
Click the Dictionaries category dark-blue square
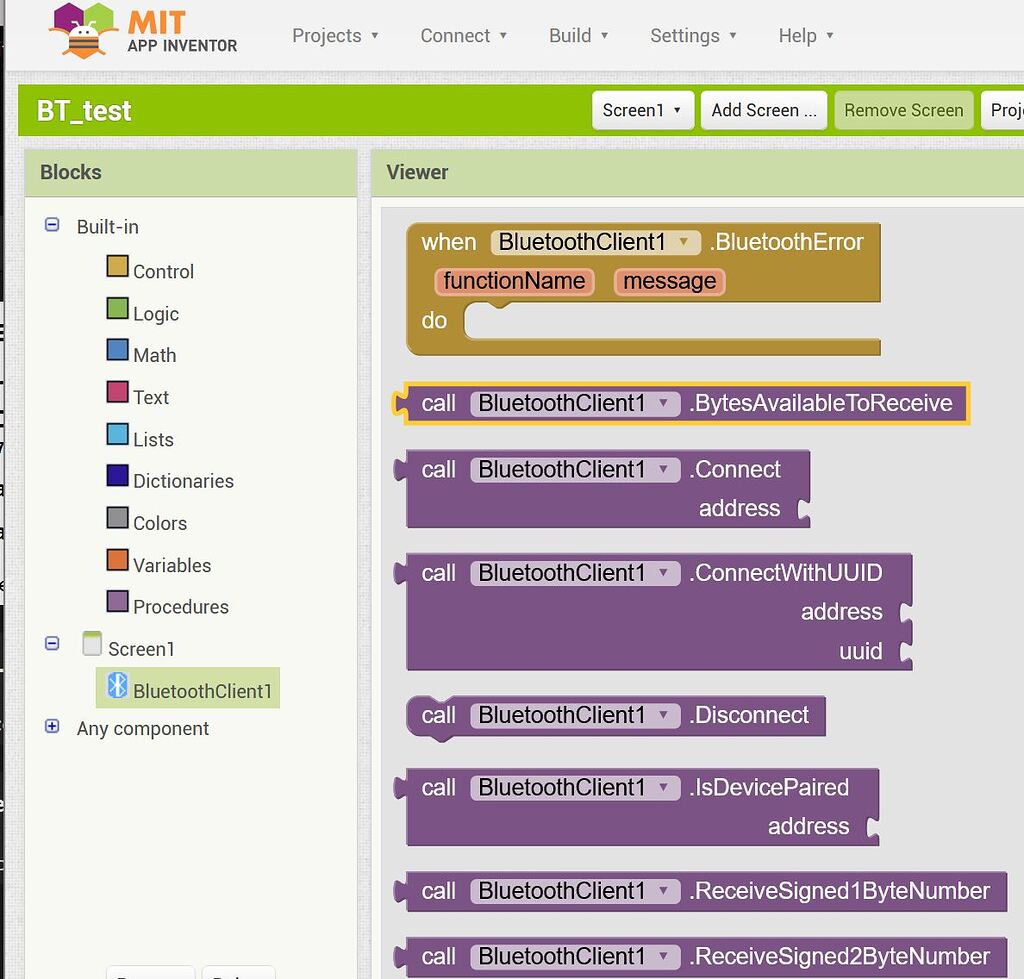click(117, 477)
